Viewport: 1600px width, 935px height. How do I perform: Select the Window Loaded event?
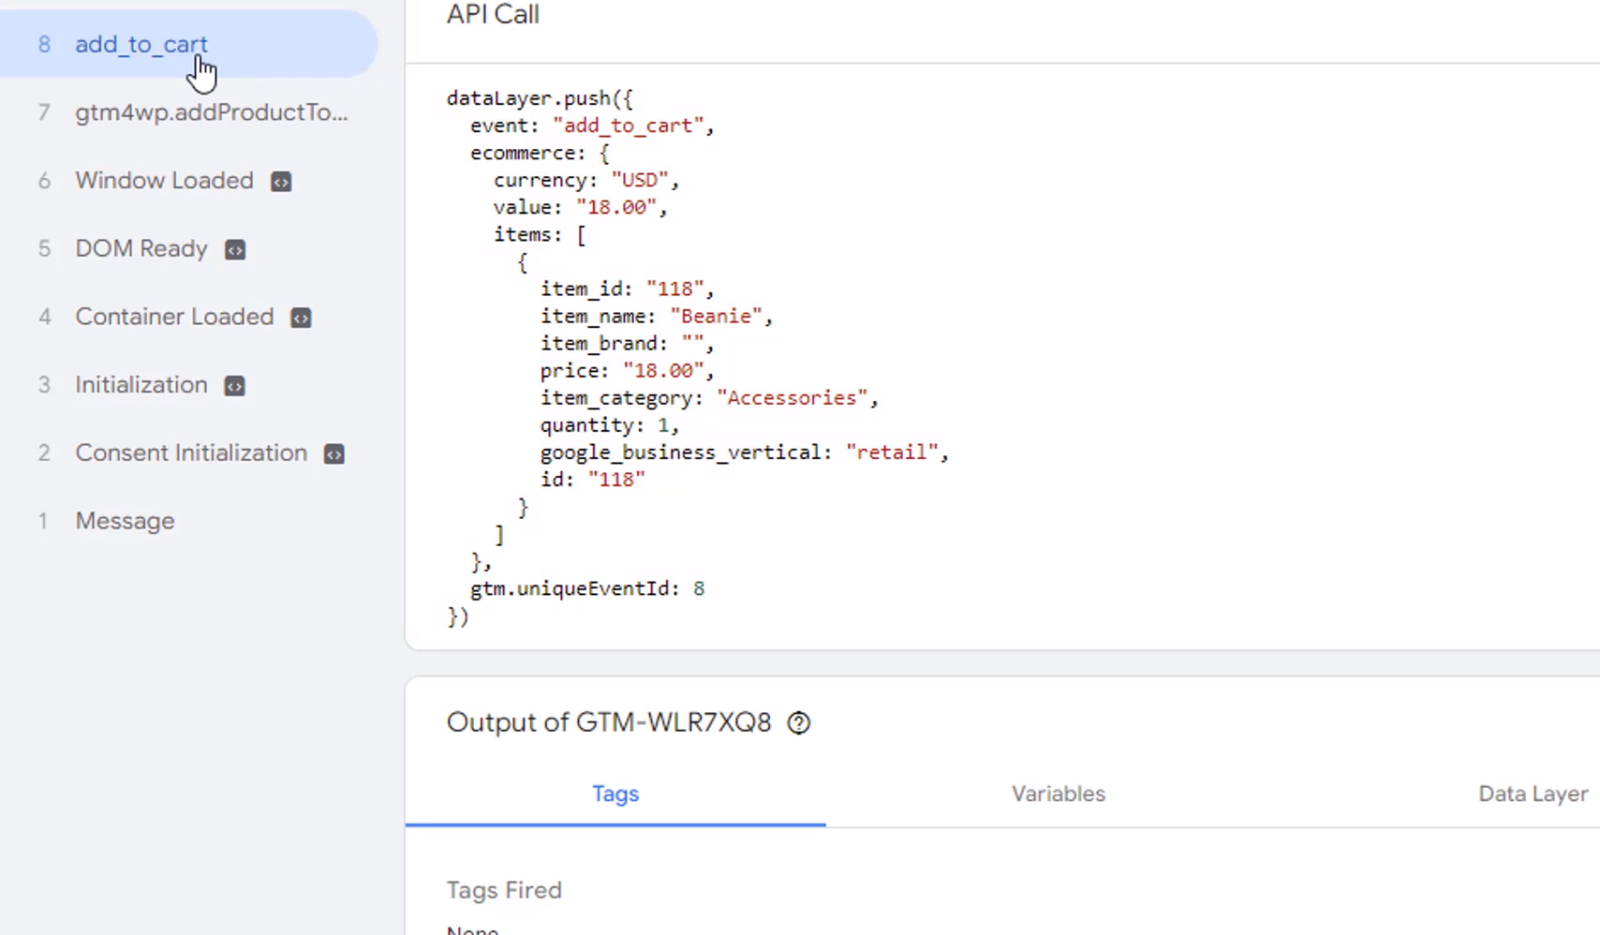[163, 181]
